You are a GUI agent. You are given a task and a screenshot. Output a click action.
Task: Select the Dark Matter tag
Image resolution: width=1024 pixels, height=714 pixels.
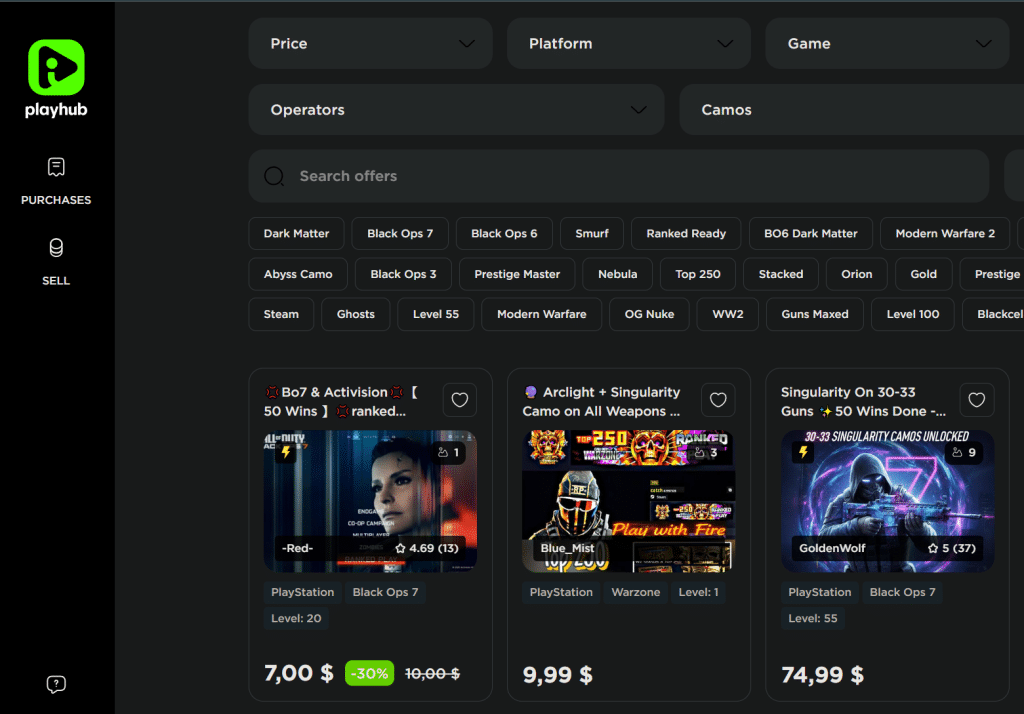296,234
